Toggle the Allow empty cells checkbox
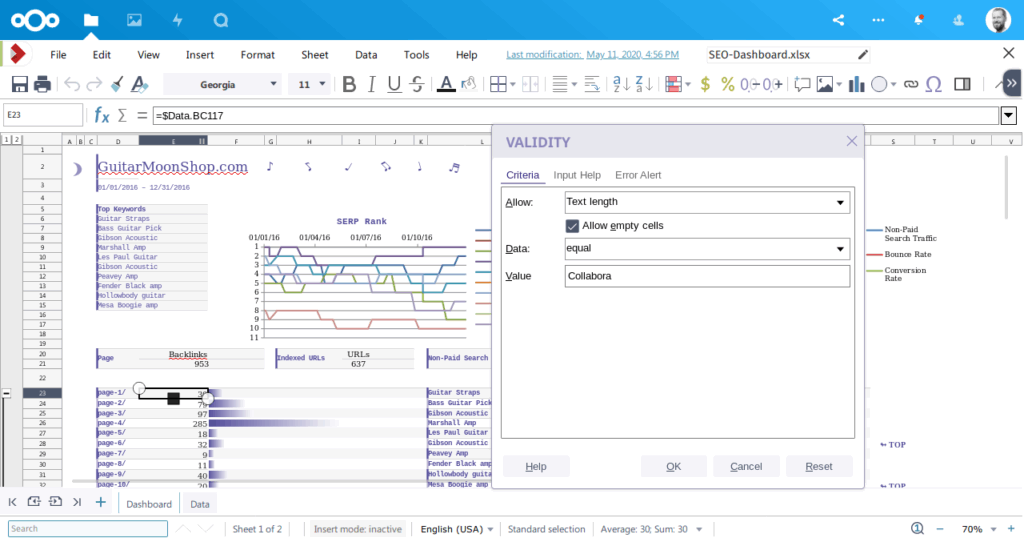1024x542 pixels. [573, 226]
